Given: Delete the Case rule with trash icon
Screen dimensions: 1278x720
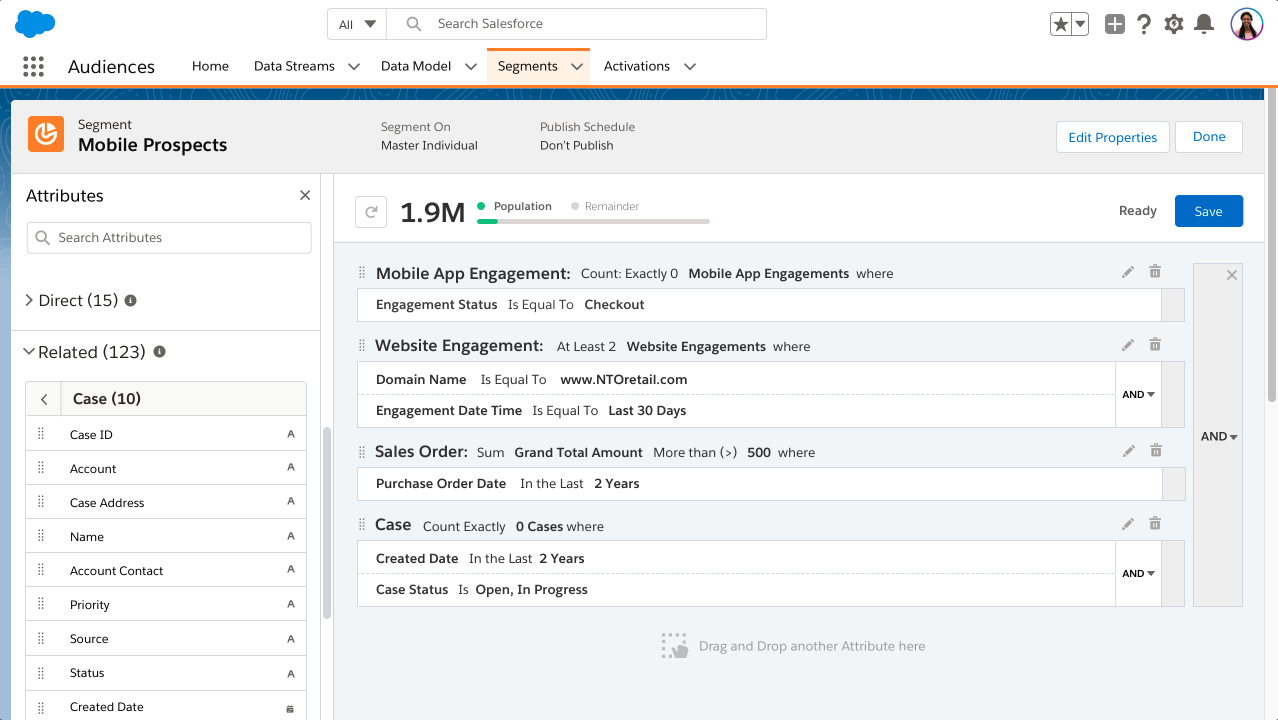Looking at the screenshot, I should [x=1155, y=524].
